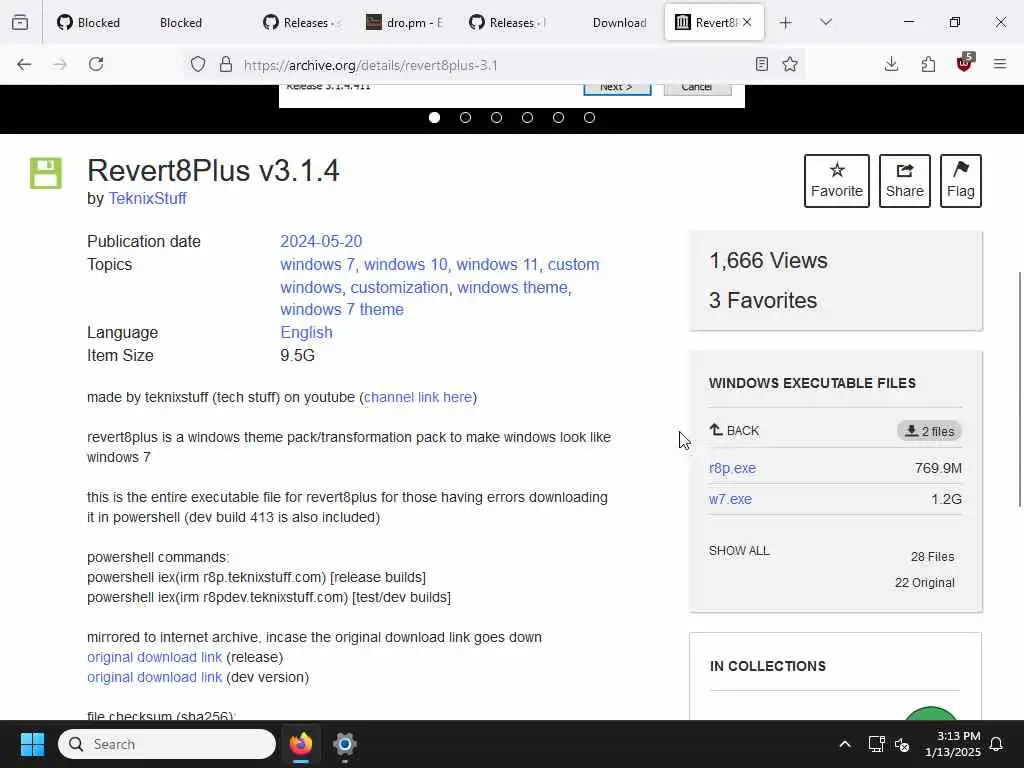Select the fourth carousel dot
Screen dimensions: 1024x768
[x=528, y=118]
